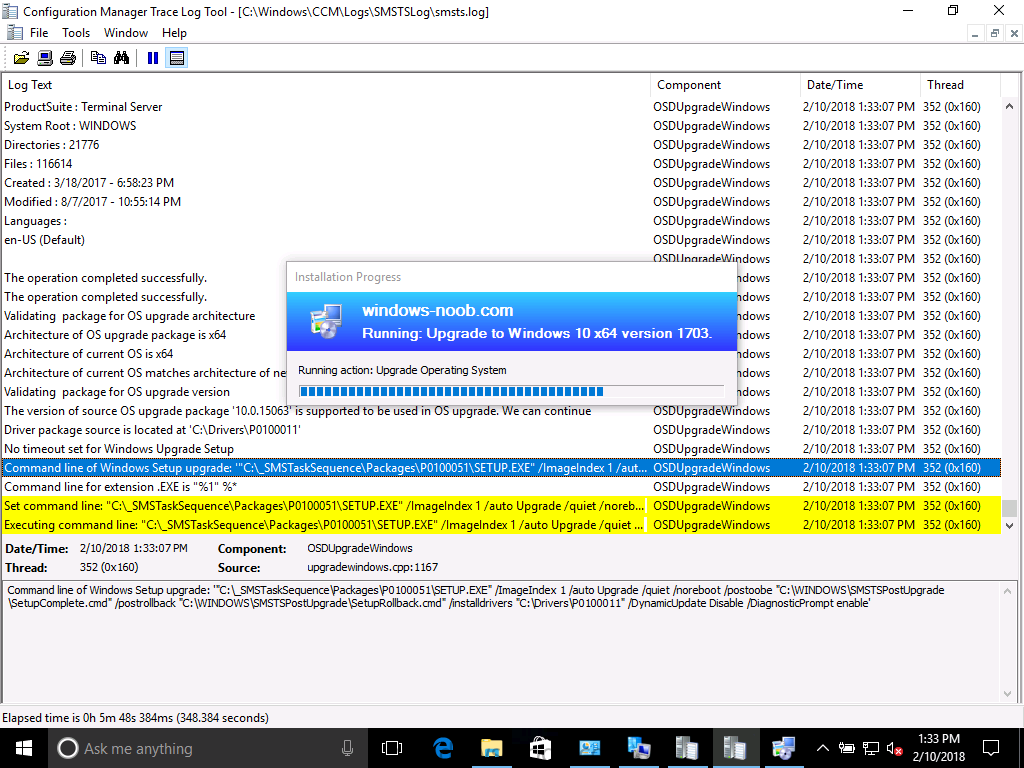This screenshot has height=768, width=1024.
Task: Open the Help menu
Action: (174, 33)
